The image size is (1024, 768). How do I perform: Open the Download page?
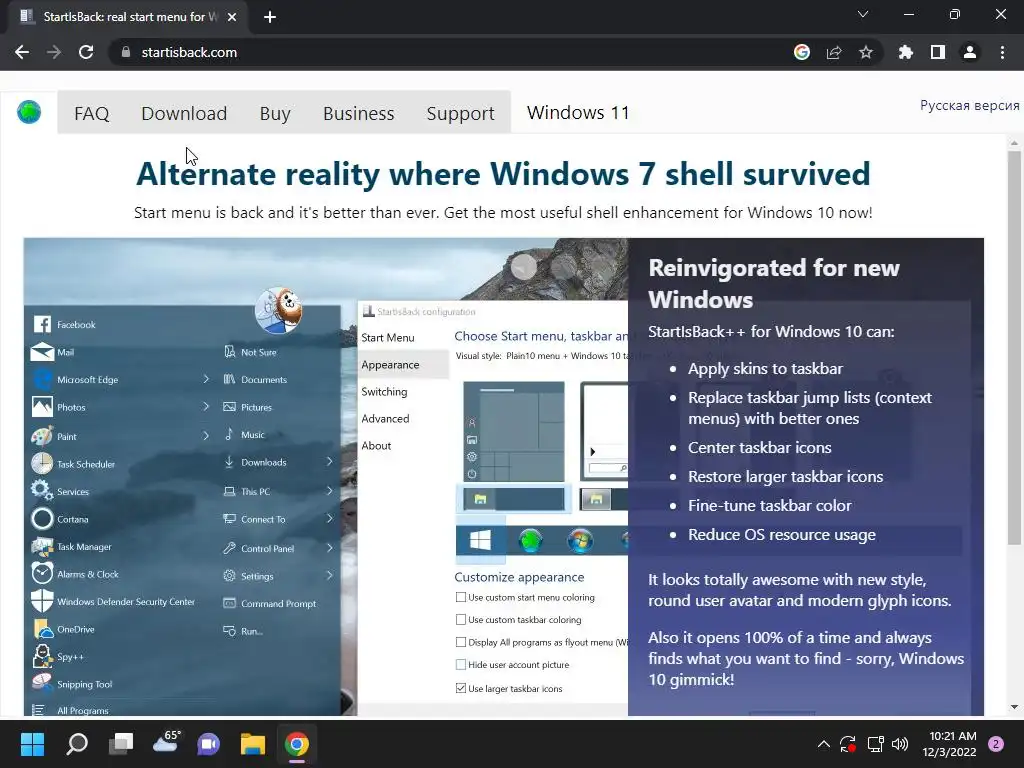point(184,113)
